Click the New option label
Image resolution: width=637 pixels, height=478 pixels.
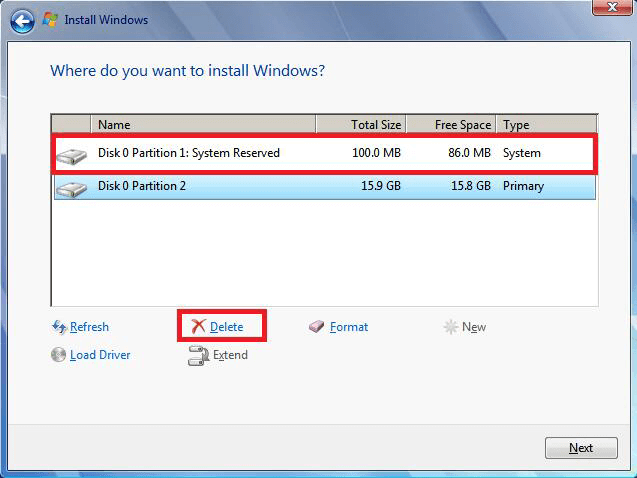click(x=474, y=327)
